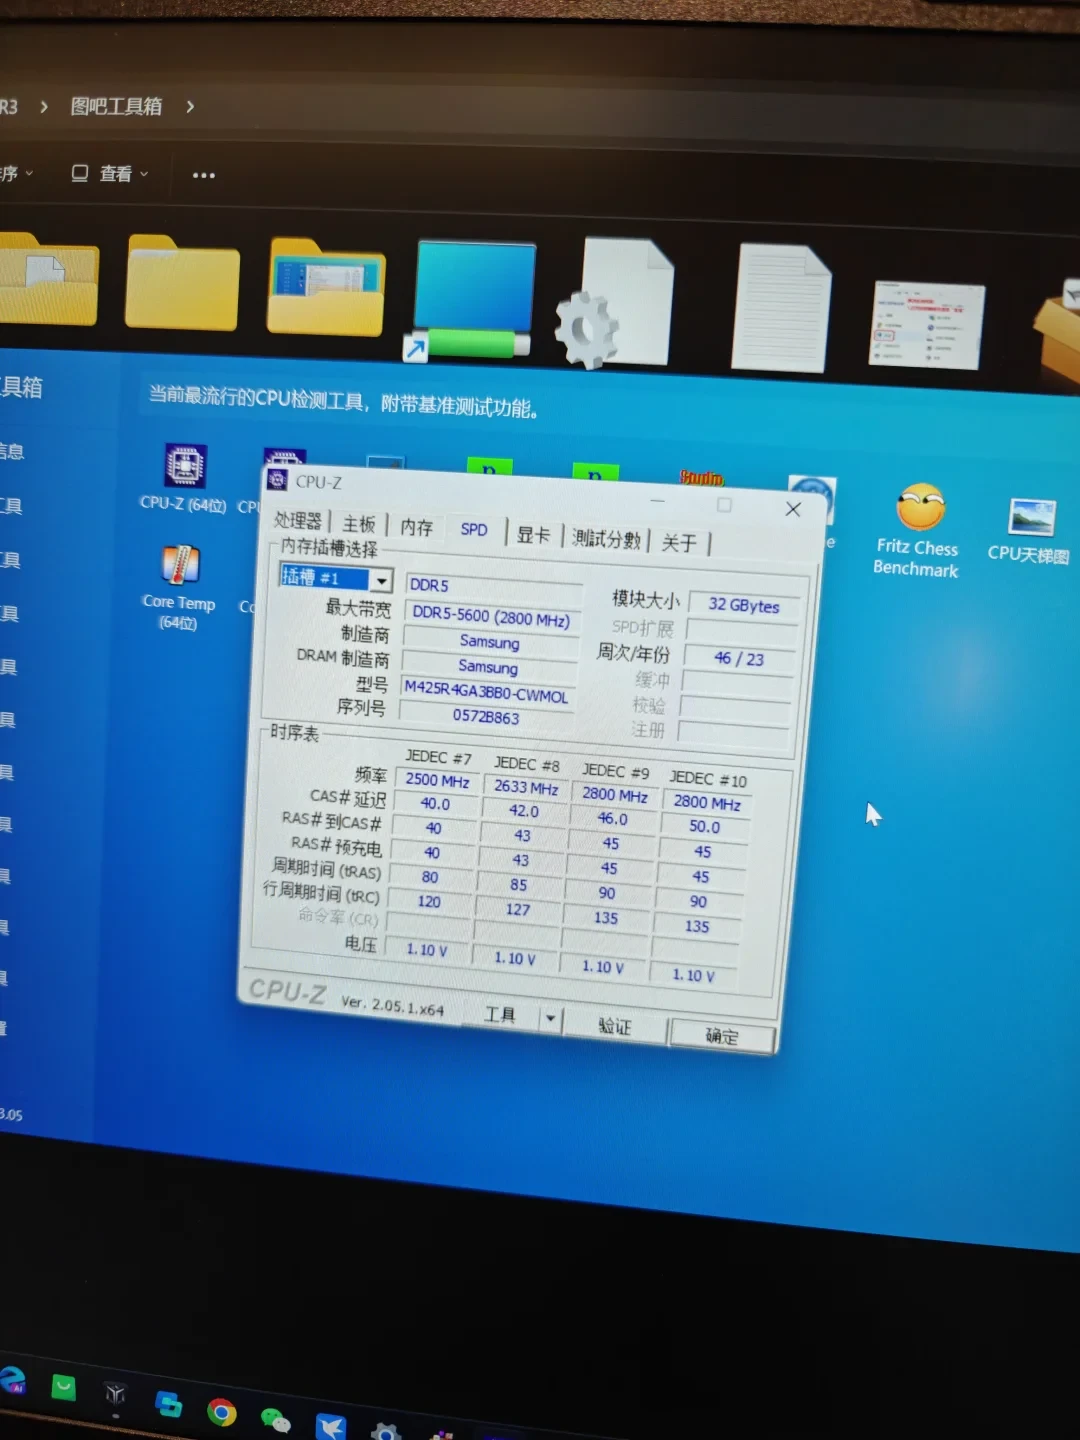Image resolution: width=1080 pixels, height=1440 pixels.
Task: Switch to the 处理器 tab
Action: (x=298, y=521)
